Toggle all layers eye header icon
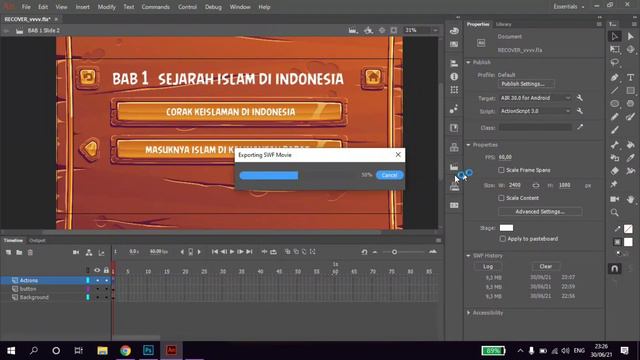The image size is (640, 360). click(x=97, y=270)
